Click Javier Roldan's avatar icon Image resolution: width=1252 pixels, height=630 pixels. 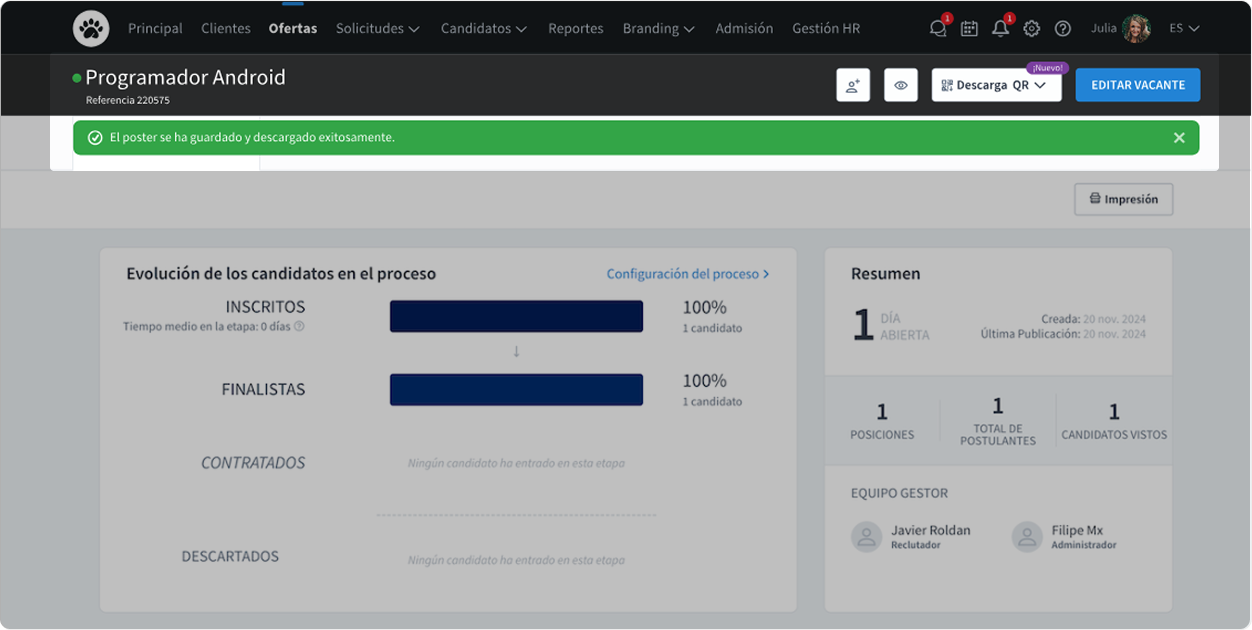pyautogui.click(x=866, y=537)
